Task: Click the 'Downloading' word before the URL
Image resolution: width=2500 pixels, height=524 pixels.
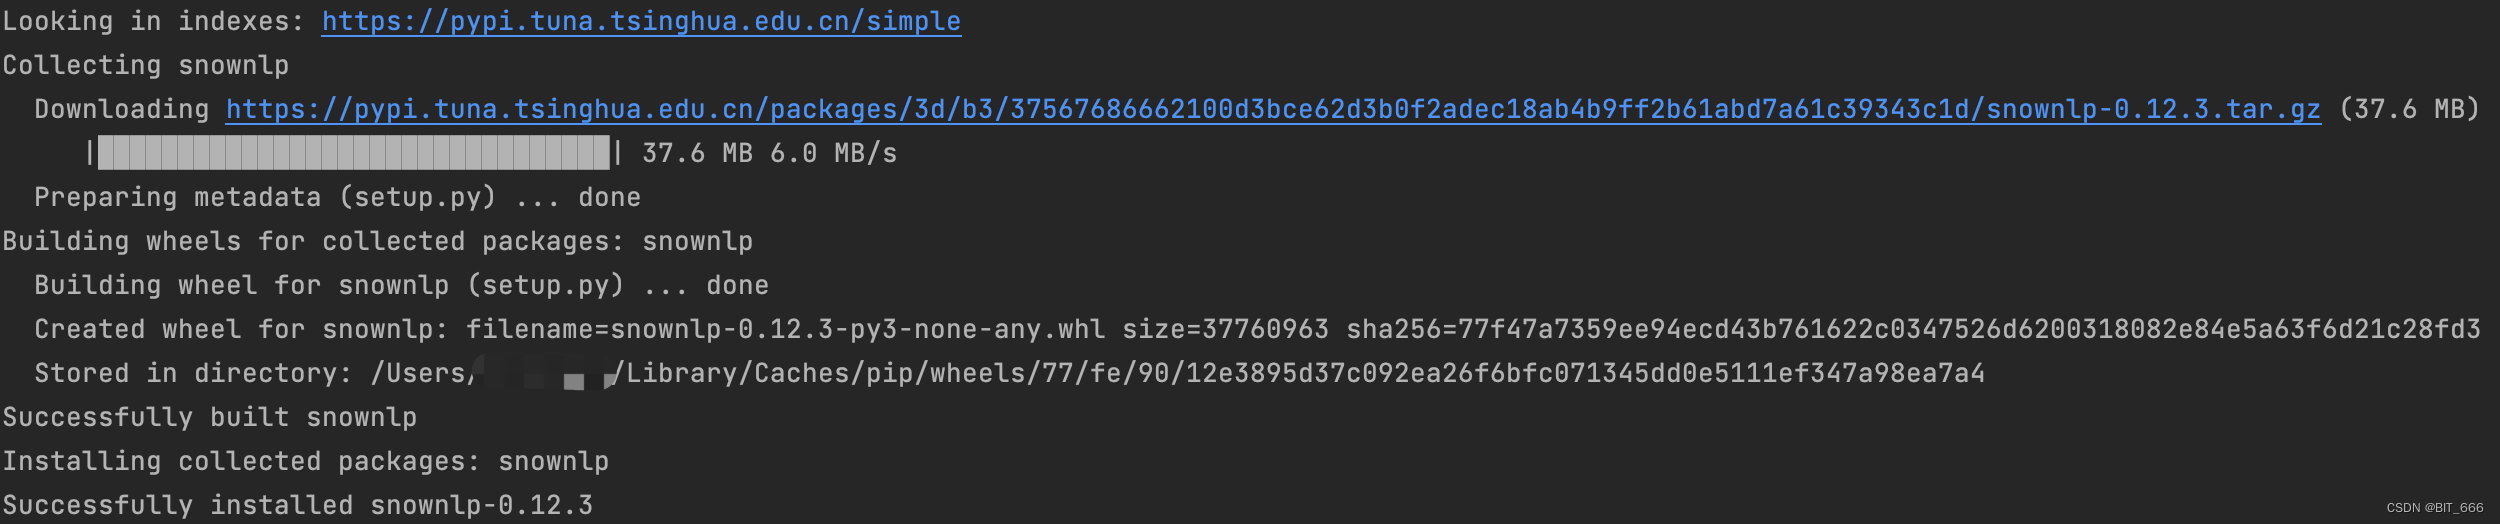Action: pyautogui.click(x=122, y=110)
